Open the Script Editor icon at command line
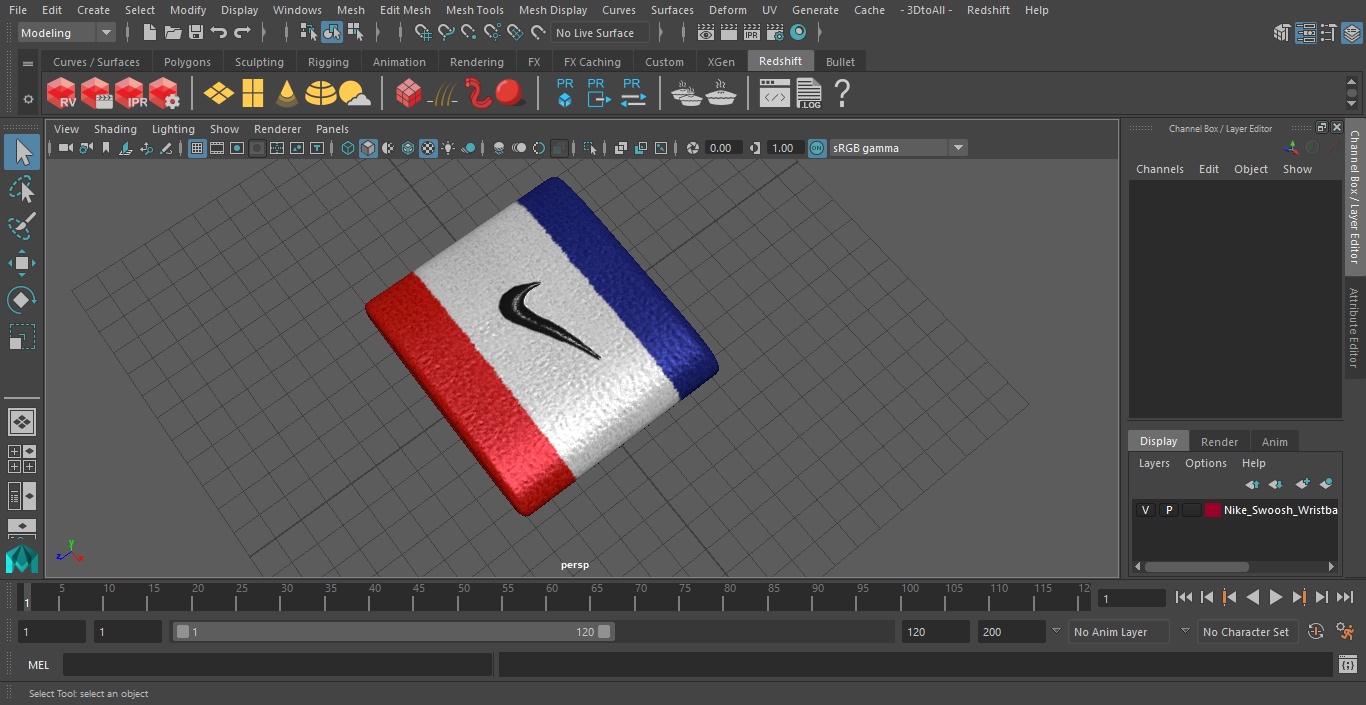This screenshot has width=1366, height=705. 1347,665
